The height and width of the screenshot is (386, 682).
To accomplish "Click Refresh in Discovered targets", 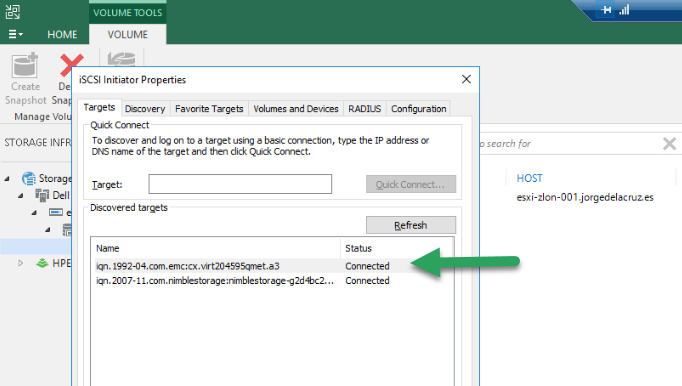I will (411, 225).
